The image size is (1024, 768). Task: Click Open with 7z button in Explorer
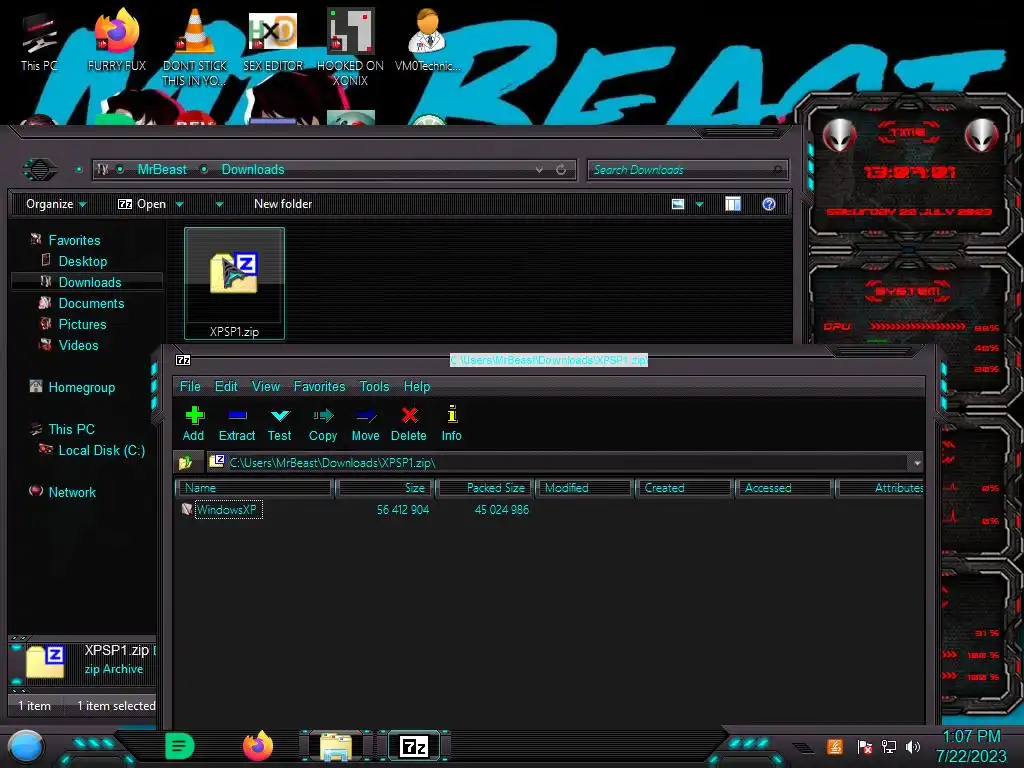coord(142,204)
